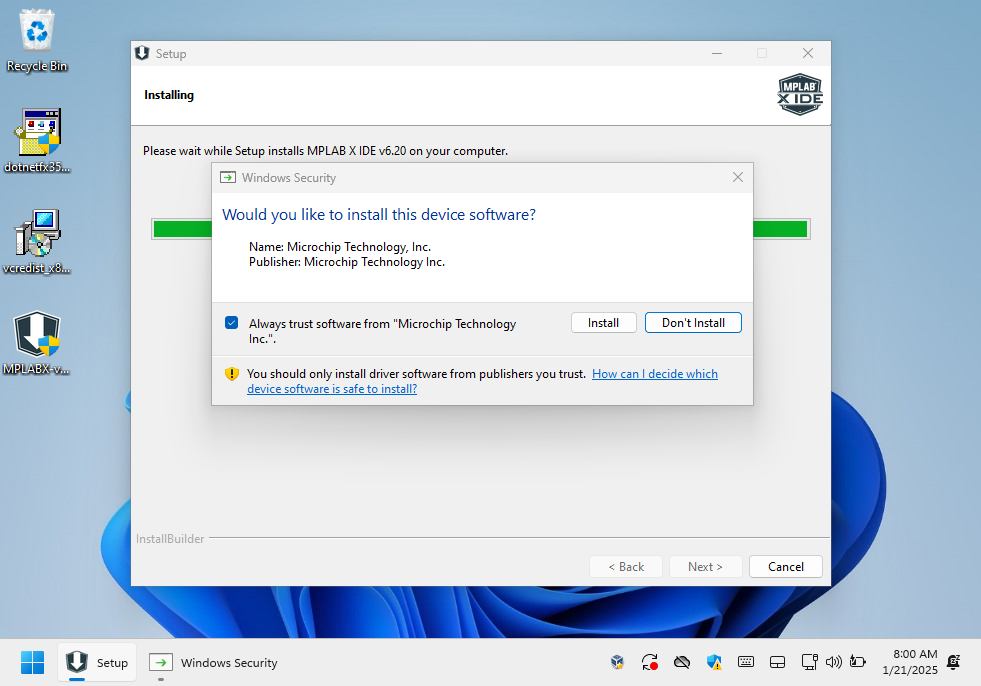Viewport: 981px width, 686px height.
Task: Click the yellow warning shield icon
Action: point(231,374)
